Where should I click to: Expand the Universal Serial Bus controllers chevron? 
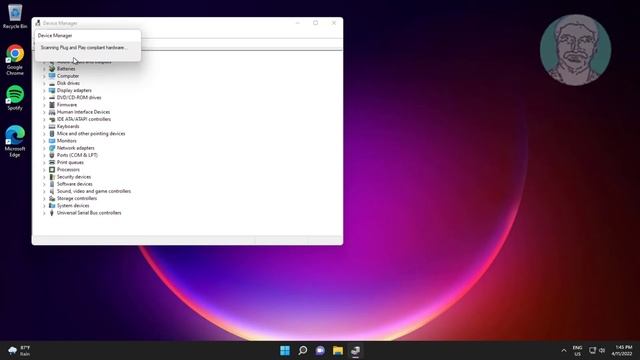point(44,213)
